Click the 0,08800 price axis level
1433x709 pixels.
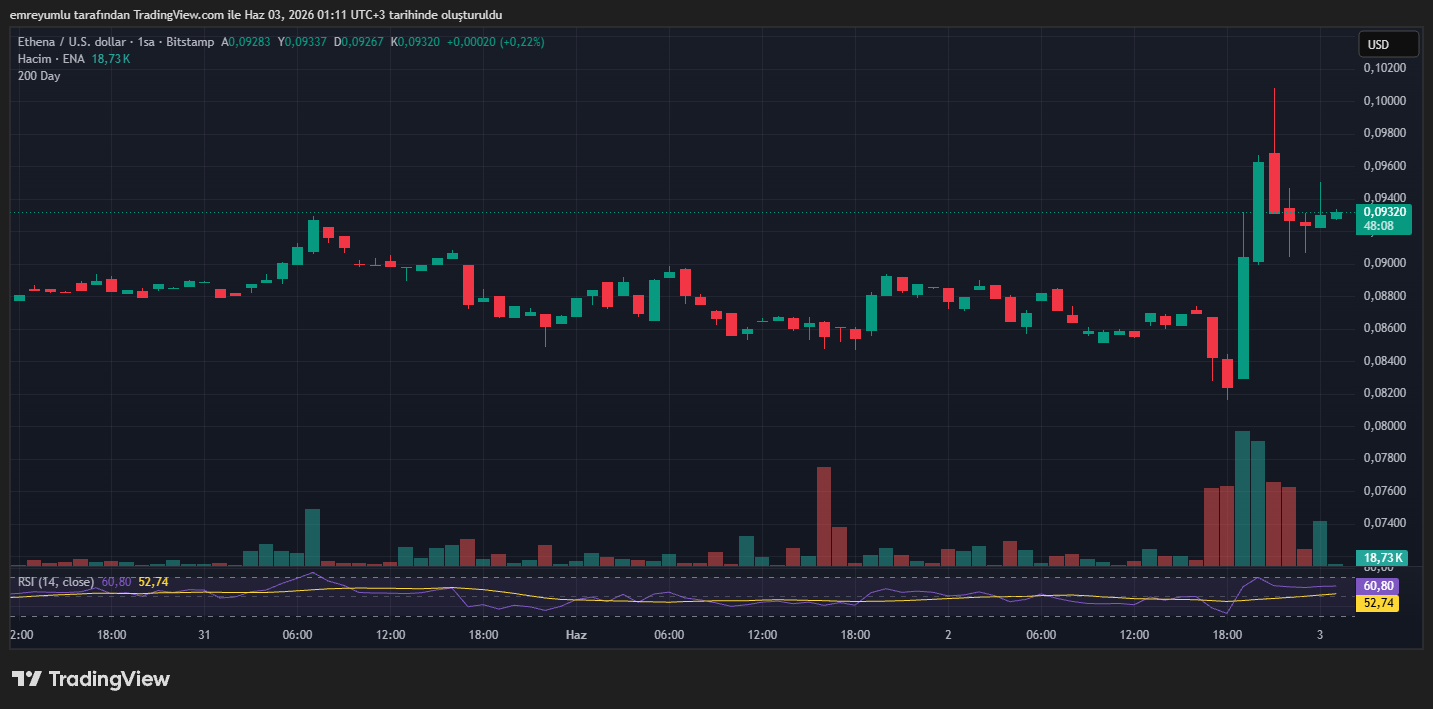[1385, 296]
